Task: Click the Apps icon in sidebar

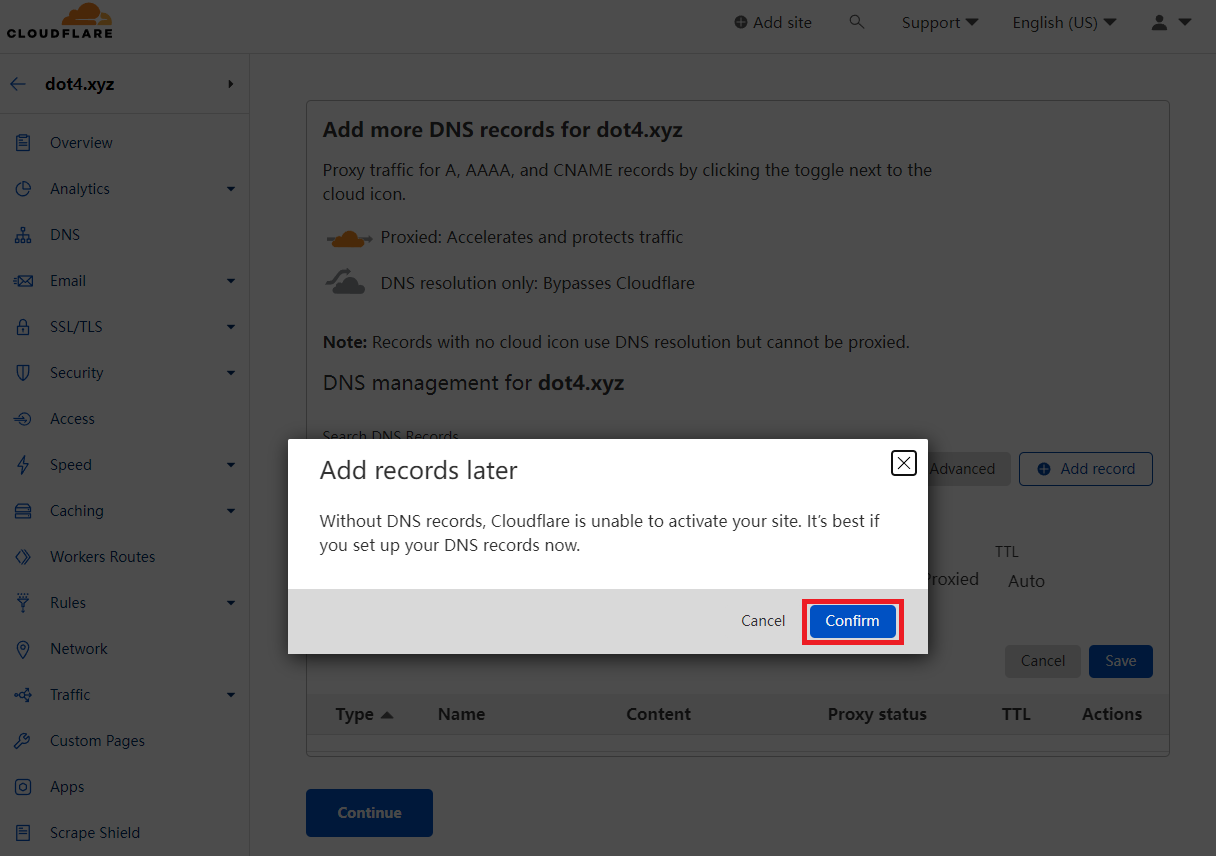Action: tap(23, 787)
